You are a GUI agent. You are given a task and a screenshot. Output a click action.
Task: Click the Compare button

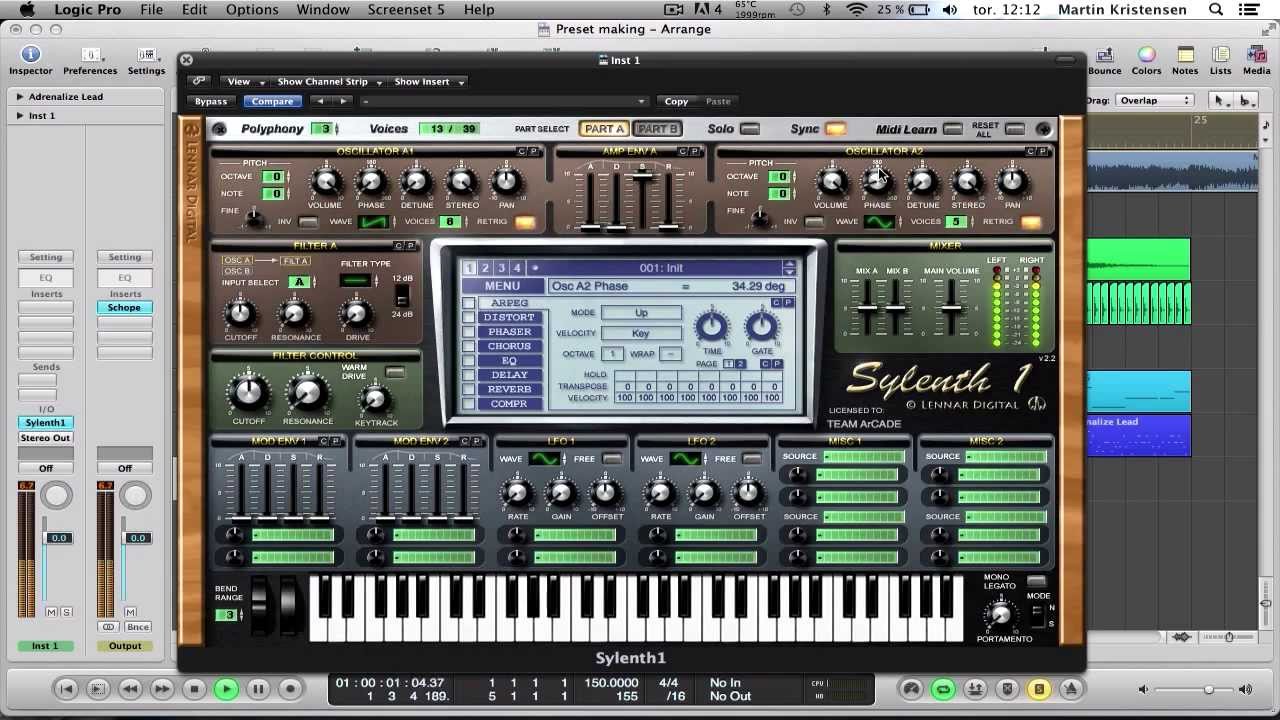(x=272, y=101)
